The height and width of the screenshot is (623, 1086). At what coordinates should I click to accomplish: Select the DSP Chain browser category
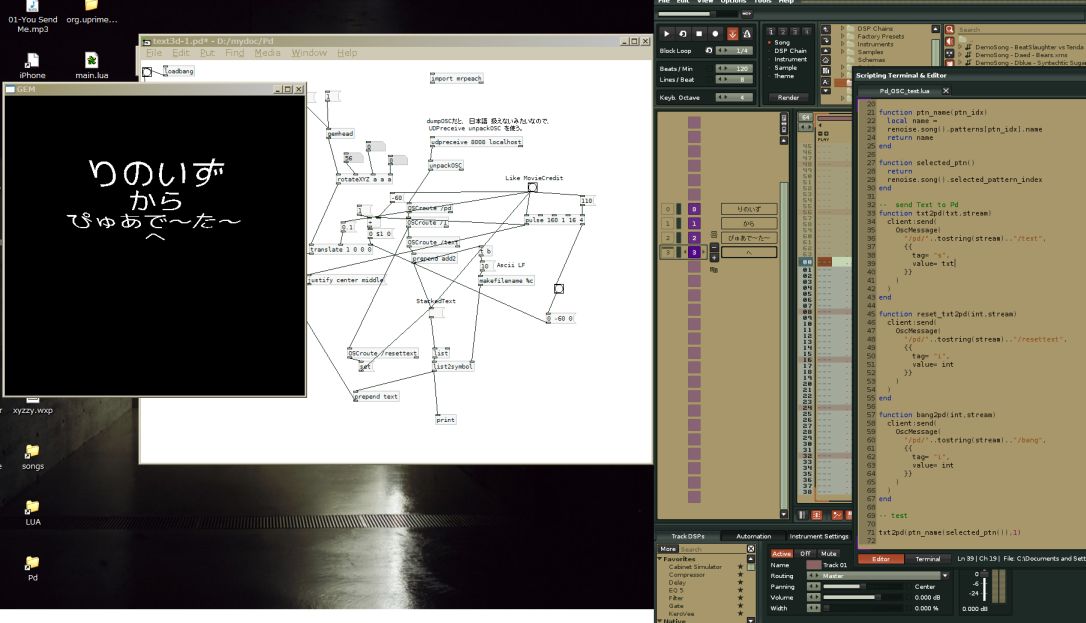coord(790,51)
